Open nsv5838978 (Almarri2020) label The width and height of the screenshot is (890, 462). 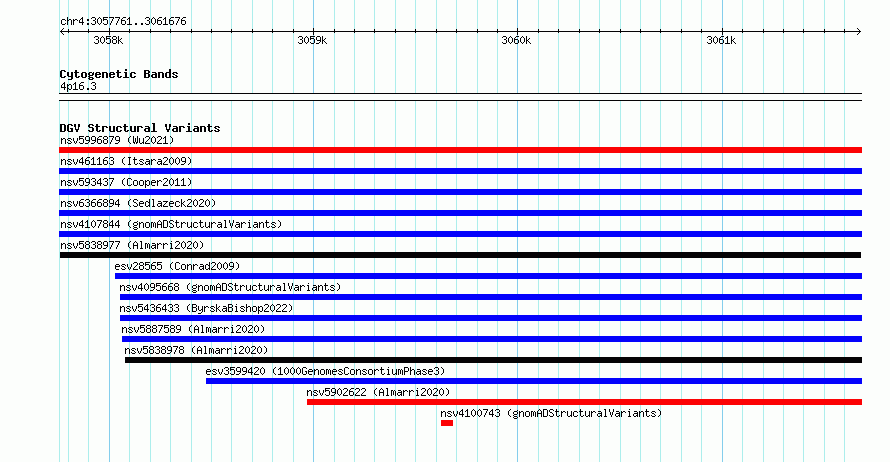pos(196,350)
